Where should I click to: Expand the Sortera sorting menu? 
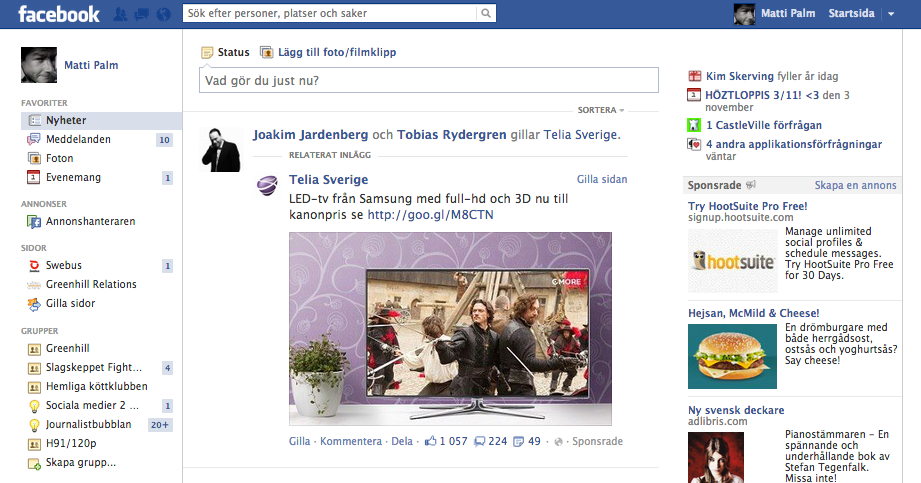(x=600, y=110)
